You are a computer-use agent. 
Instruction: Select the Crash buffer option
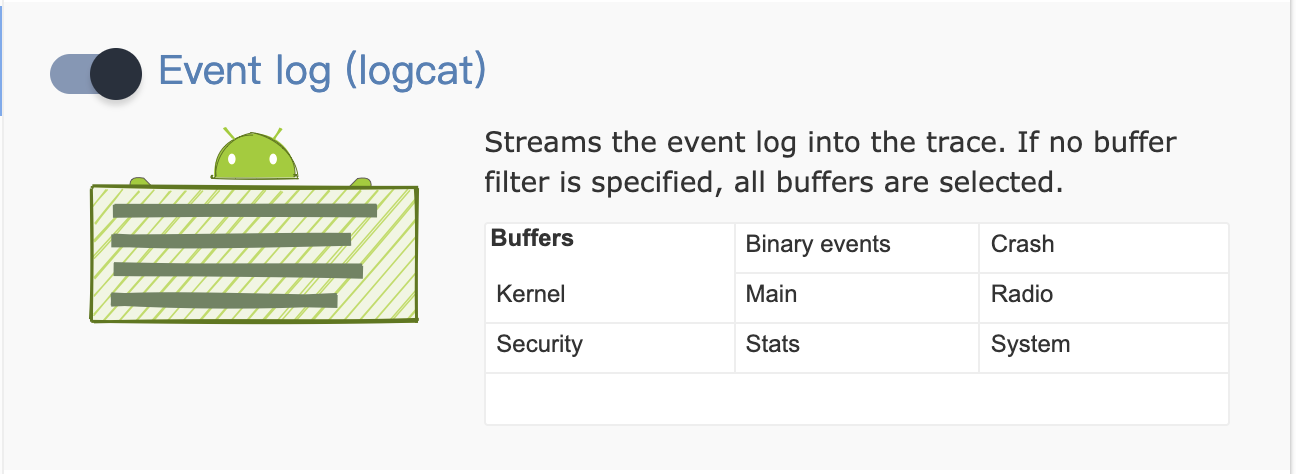click(1022, 245)
